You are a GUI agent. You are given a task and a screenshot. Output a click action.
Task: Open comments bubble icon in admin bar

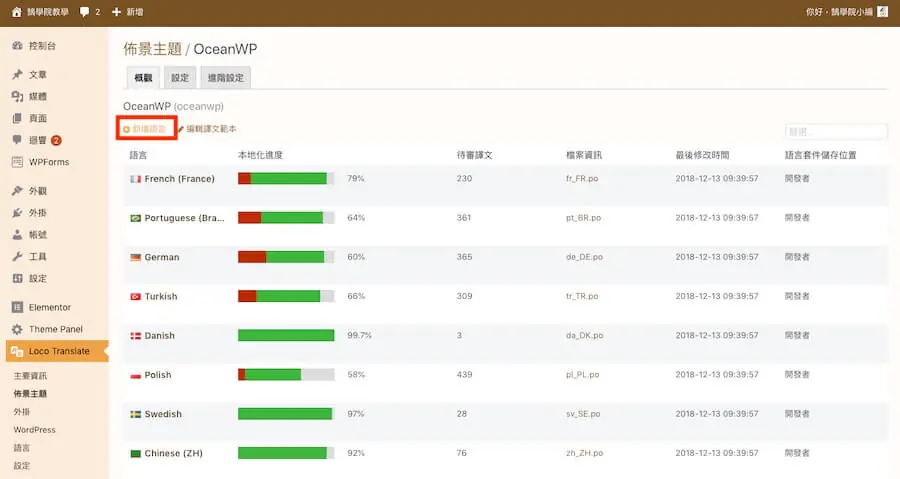coord(84,12)
